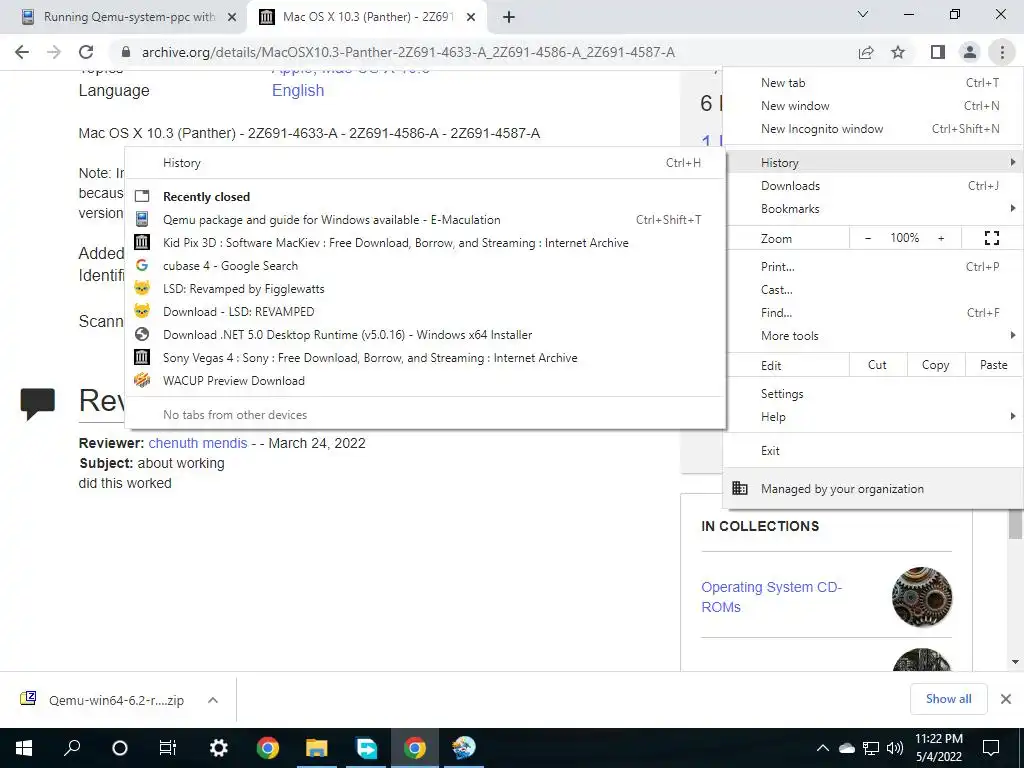View site padlock information

tap(125, 52)
